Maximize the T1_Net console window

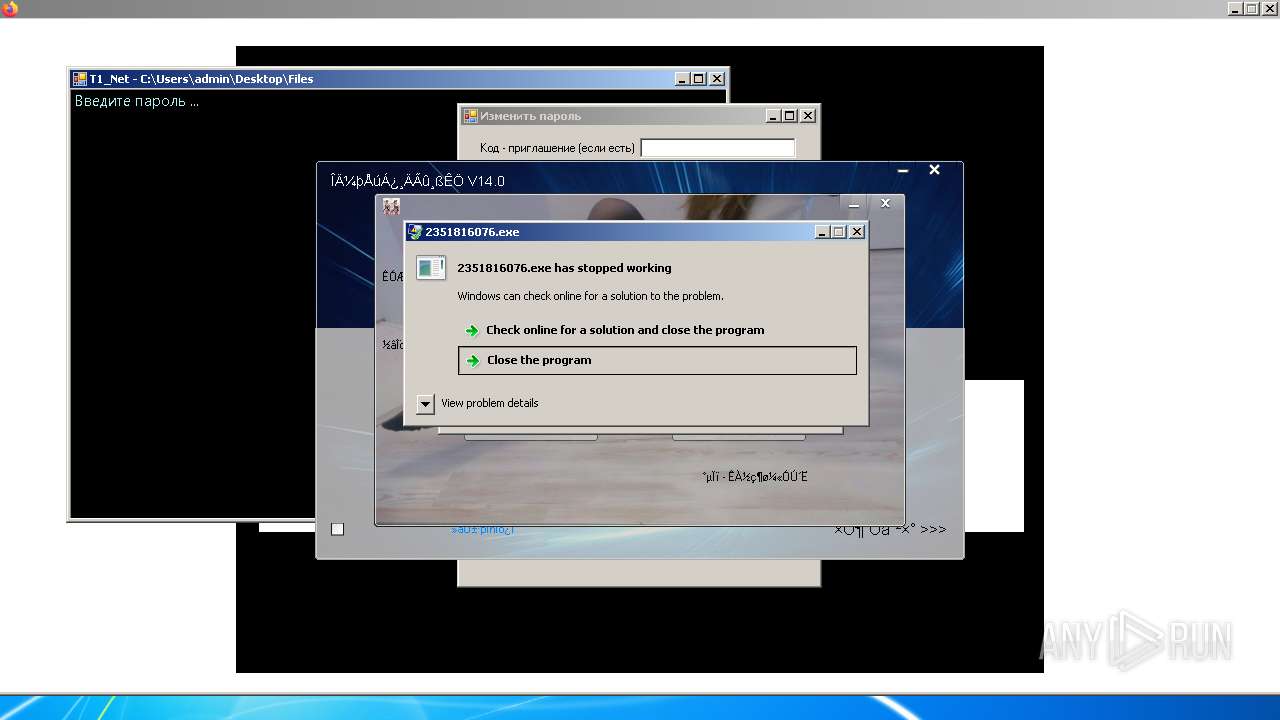coord(699,79)
